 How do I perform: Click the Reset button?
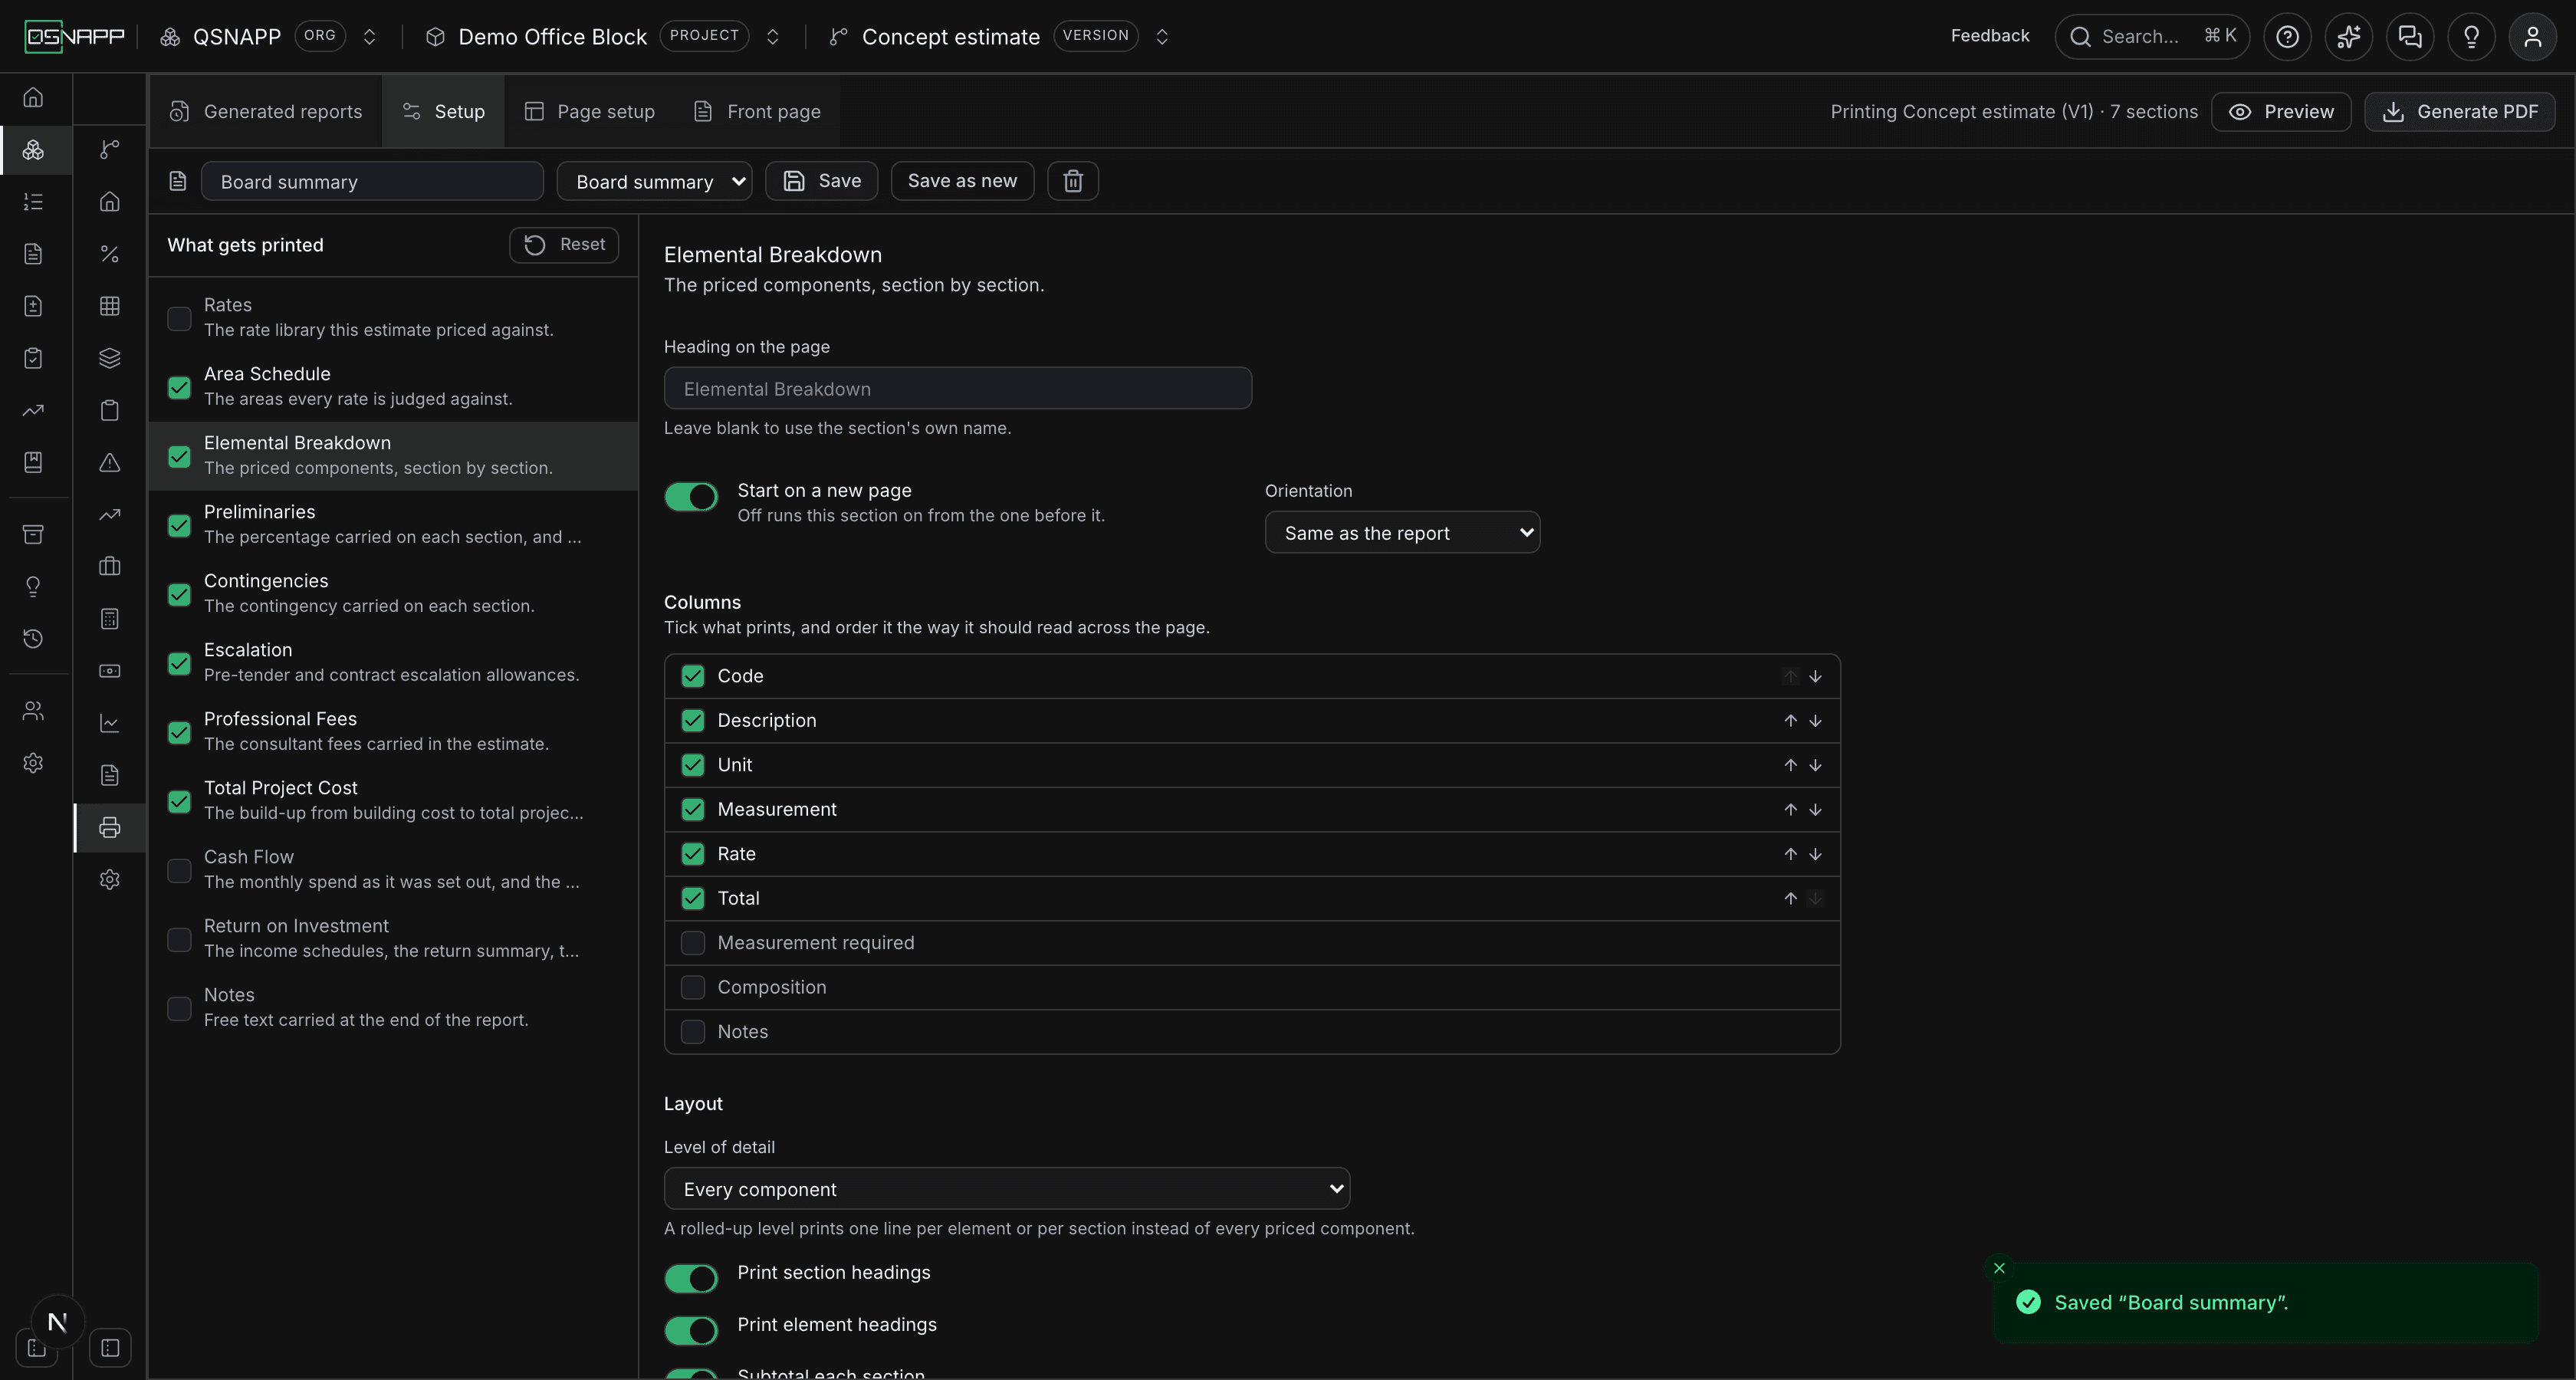point(564,245)
